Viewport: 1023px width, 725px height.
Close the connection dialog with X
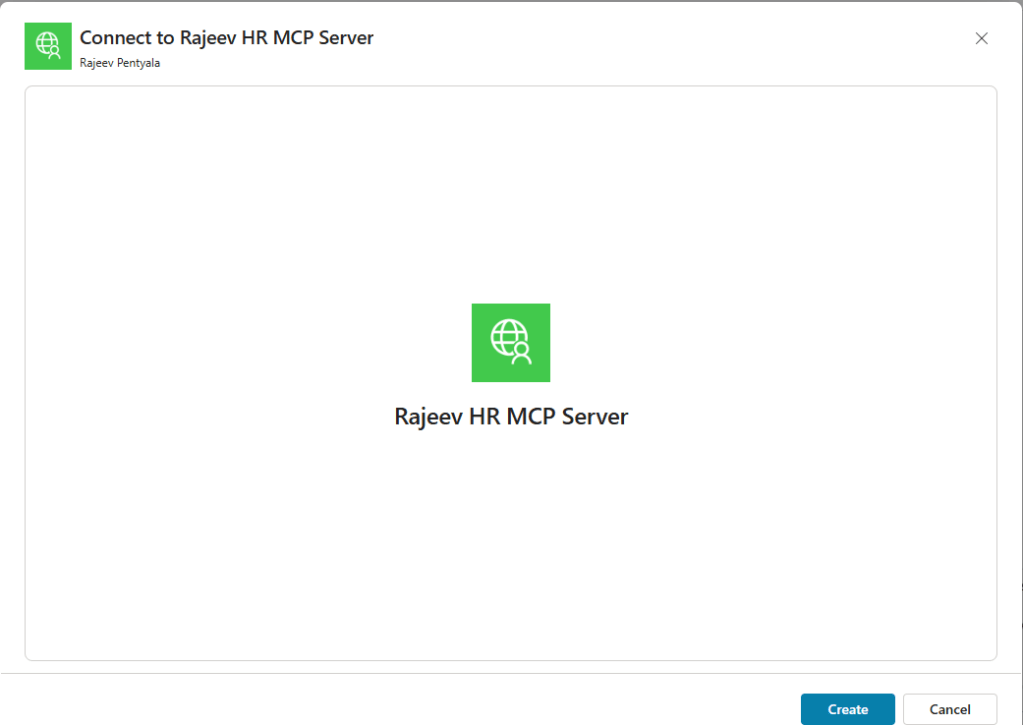pyautogui.click(x=981, y=39)
